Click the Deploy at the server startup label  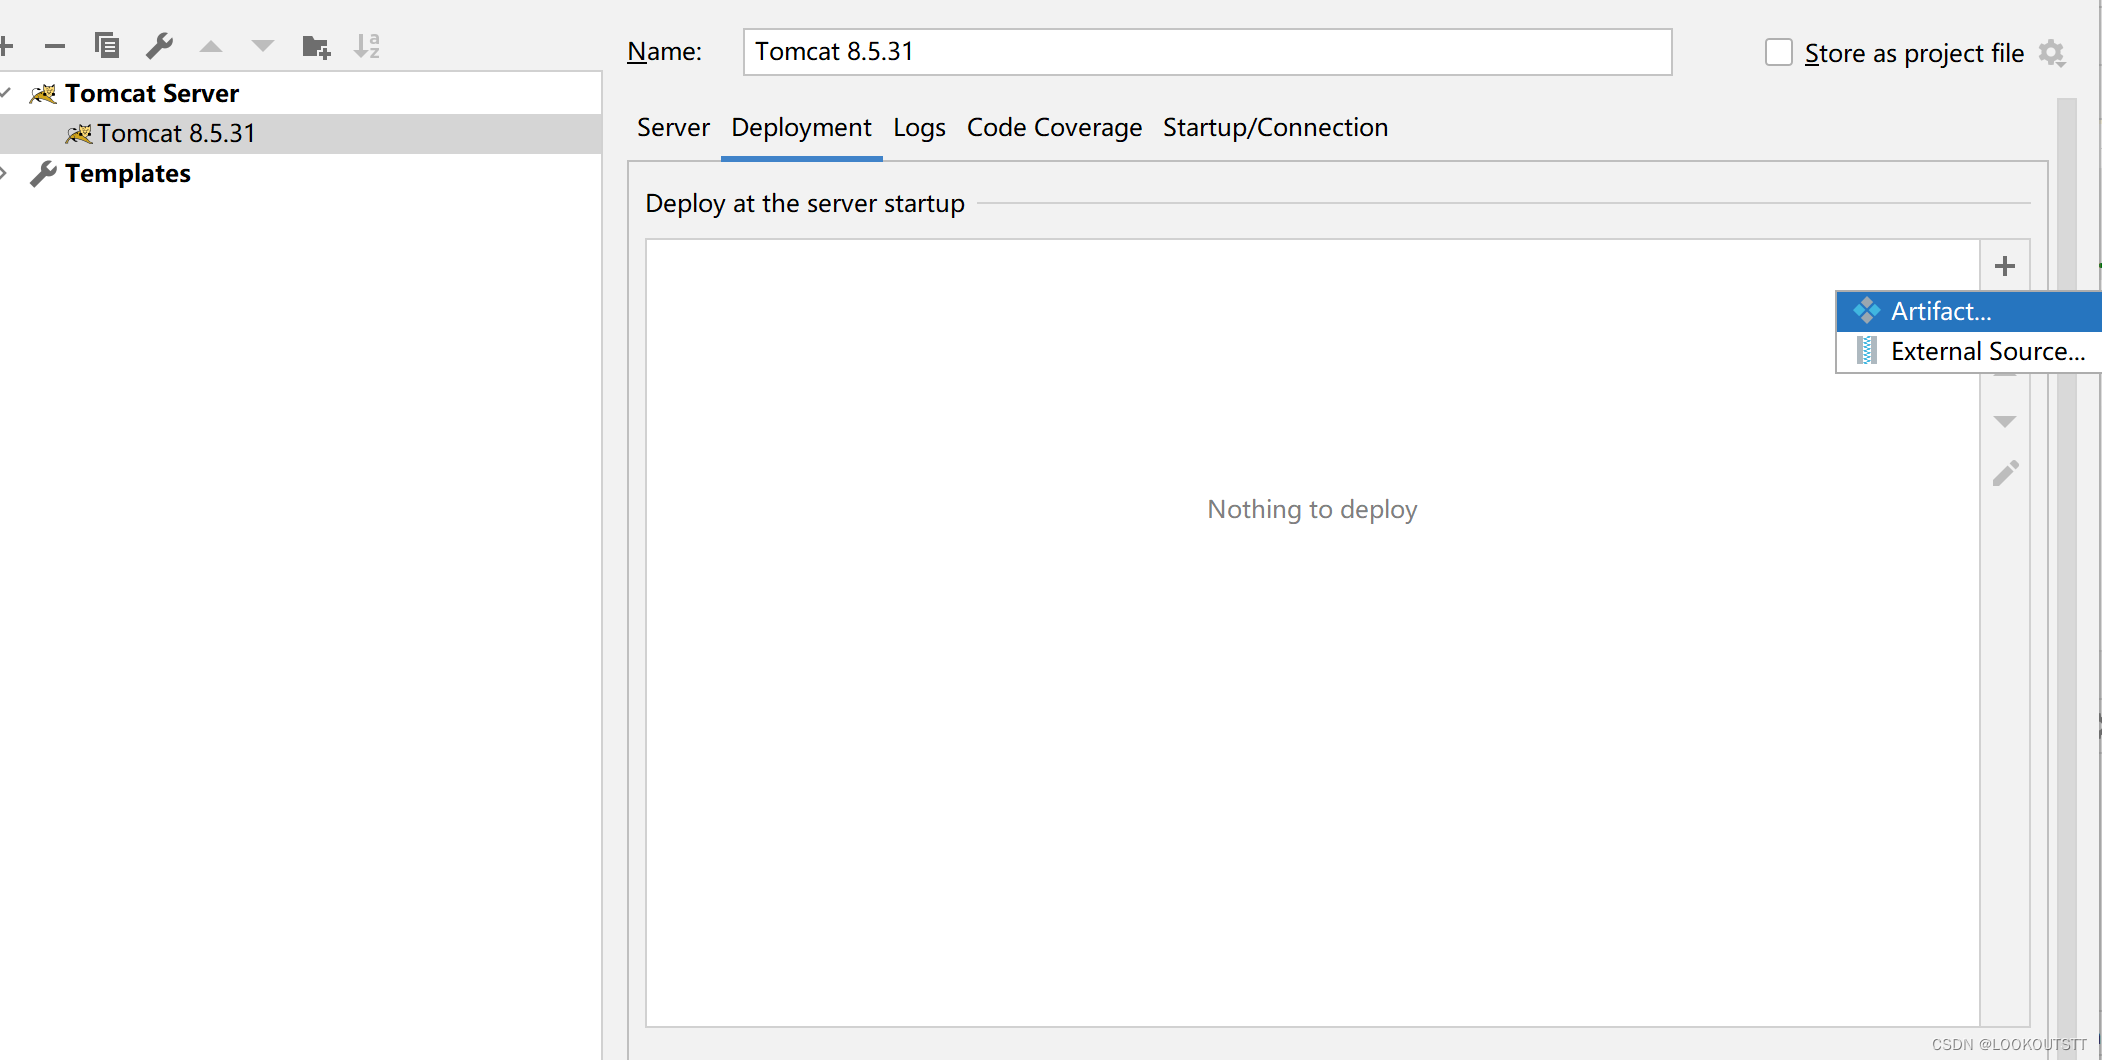(x=805, y=204)
